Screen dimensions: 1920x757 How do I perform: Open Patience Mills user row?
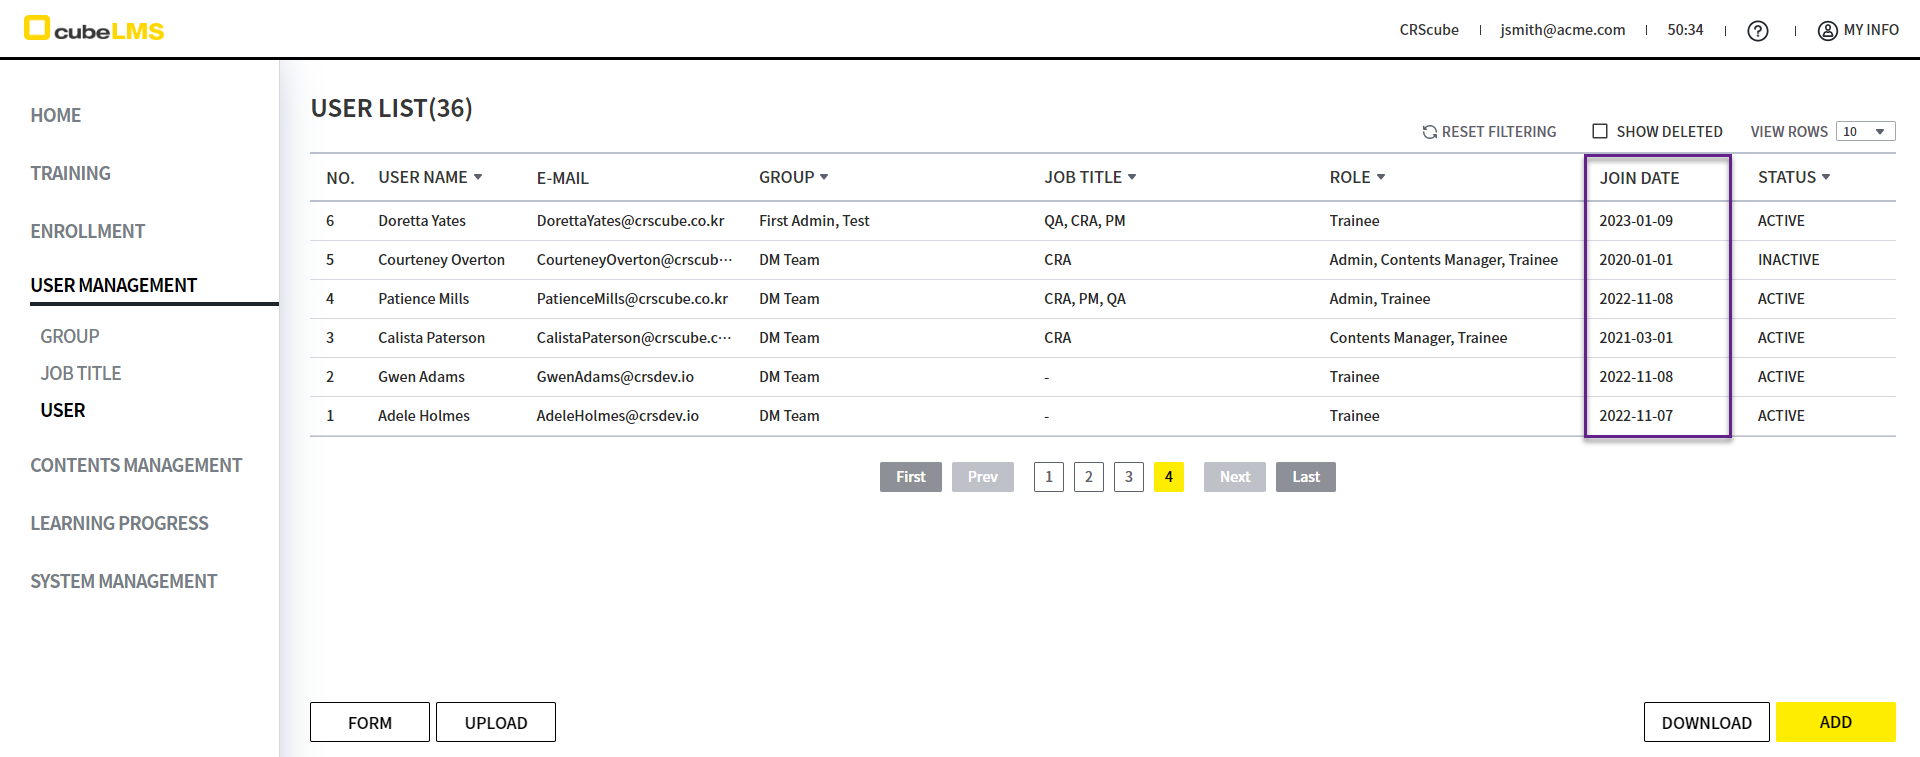(423, 299)
